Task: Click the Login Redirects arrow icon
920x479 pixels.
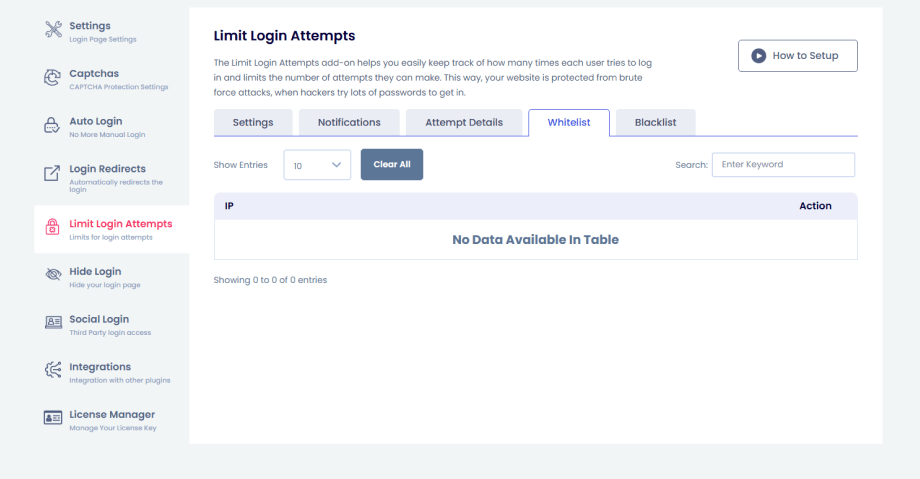Action: point(52,173)
